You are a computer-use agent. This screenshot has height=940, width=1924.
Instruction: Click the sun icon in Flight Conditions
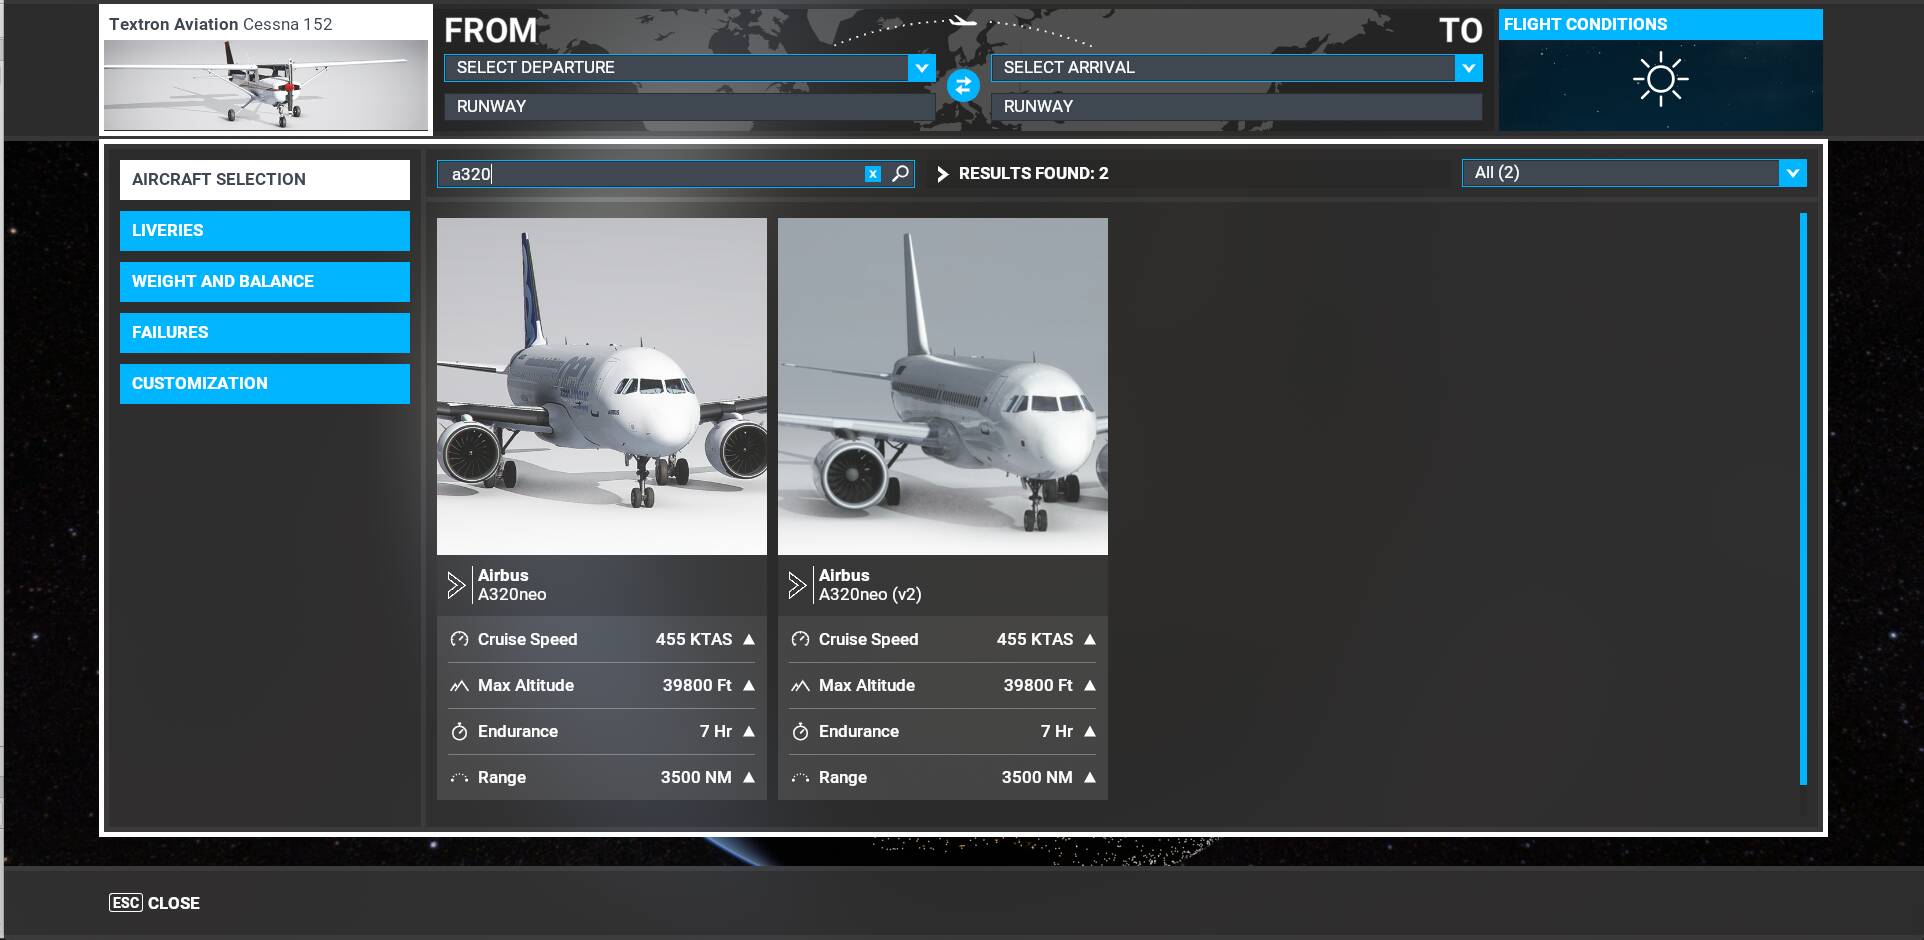(x=1659, y=78)
